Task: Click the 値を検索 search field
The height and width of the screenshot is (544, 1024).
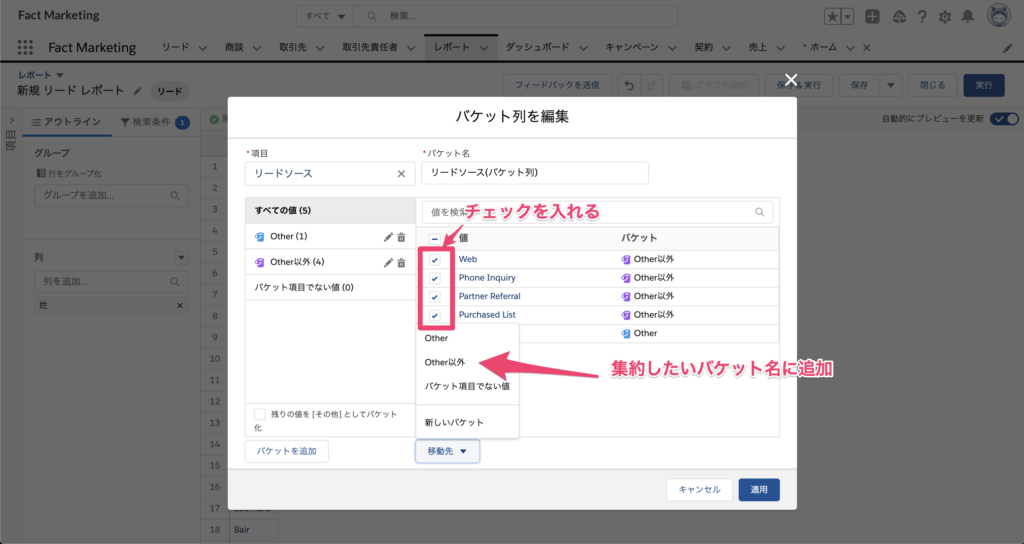Action: coord(598,212)
